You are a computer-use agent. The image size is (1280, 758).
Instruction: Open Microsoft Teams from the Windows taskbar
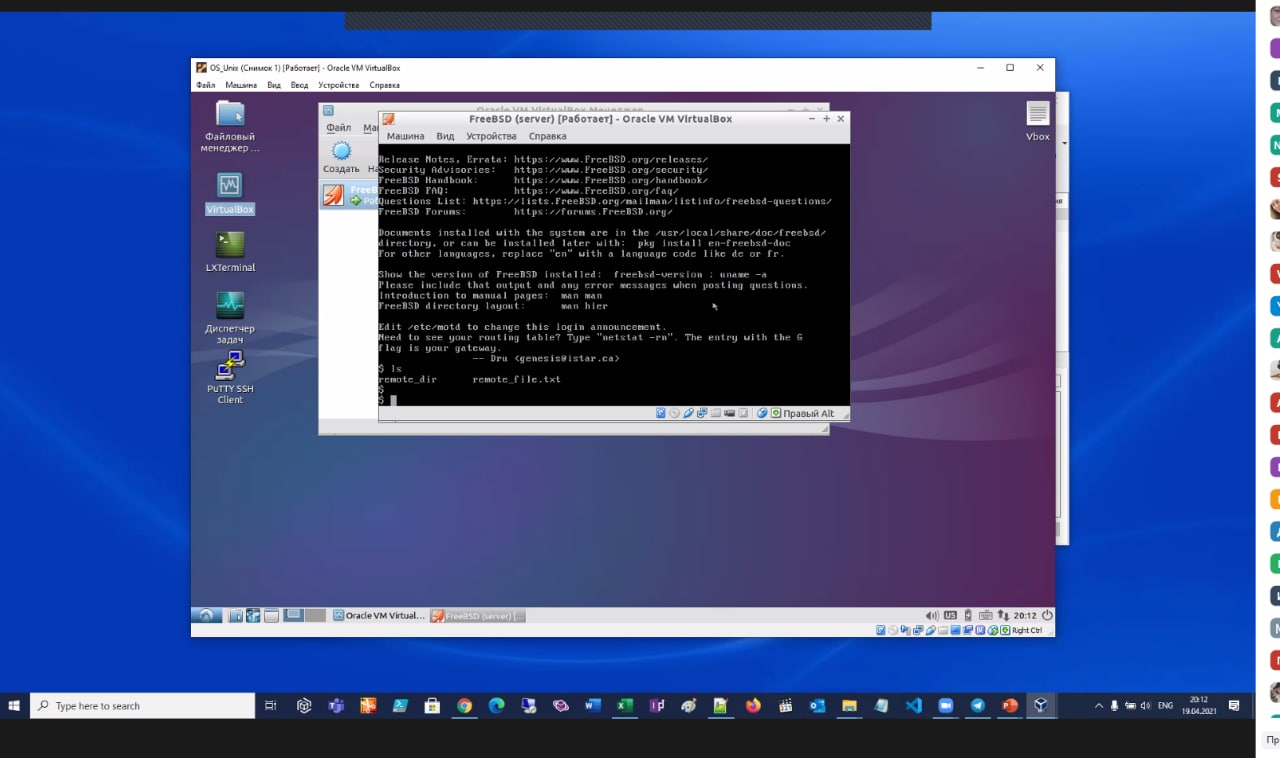click(x=336, y=705)
